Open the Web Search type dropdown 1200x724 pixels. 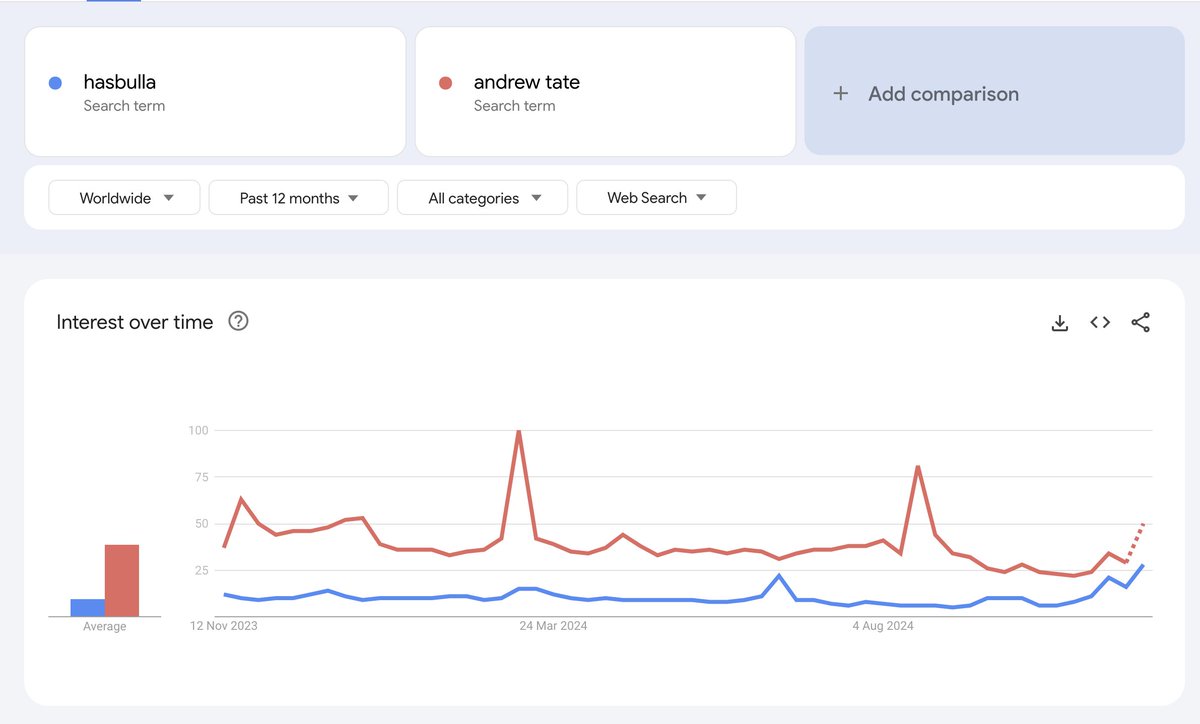pyautogui.click(x=657, y=198)
